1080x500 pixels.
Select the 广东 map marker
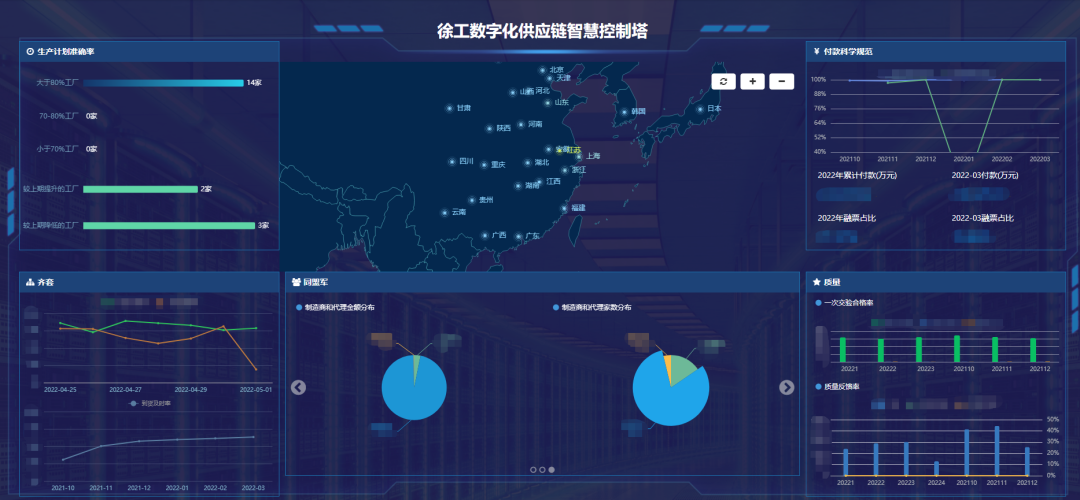[x=518, y=236]
